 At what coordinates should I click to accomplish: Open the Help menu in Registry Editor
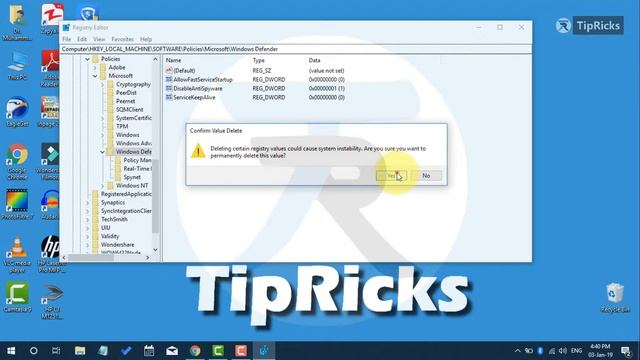(x=146, y=39)
